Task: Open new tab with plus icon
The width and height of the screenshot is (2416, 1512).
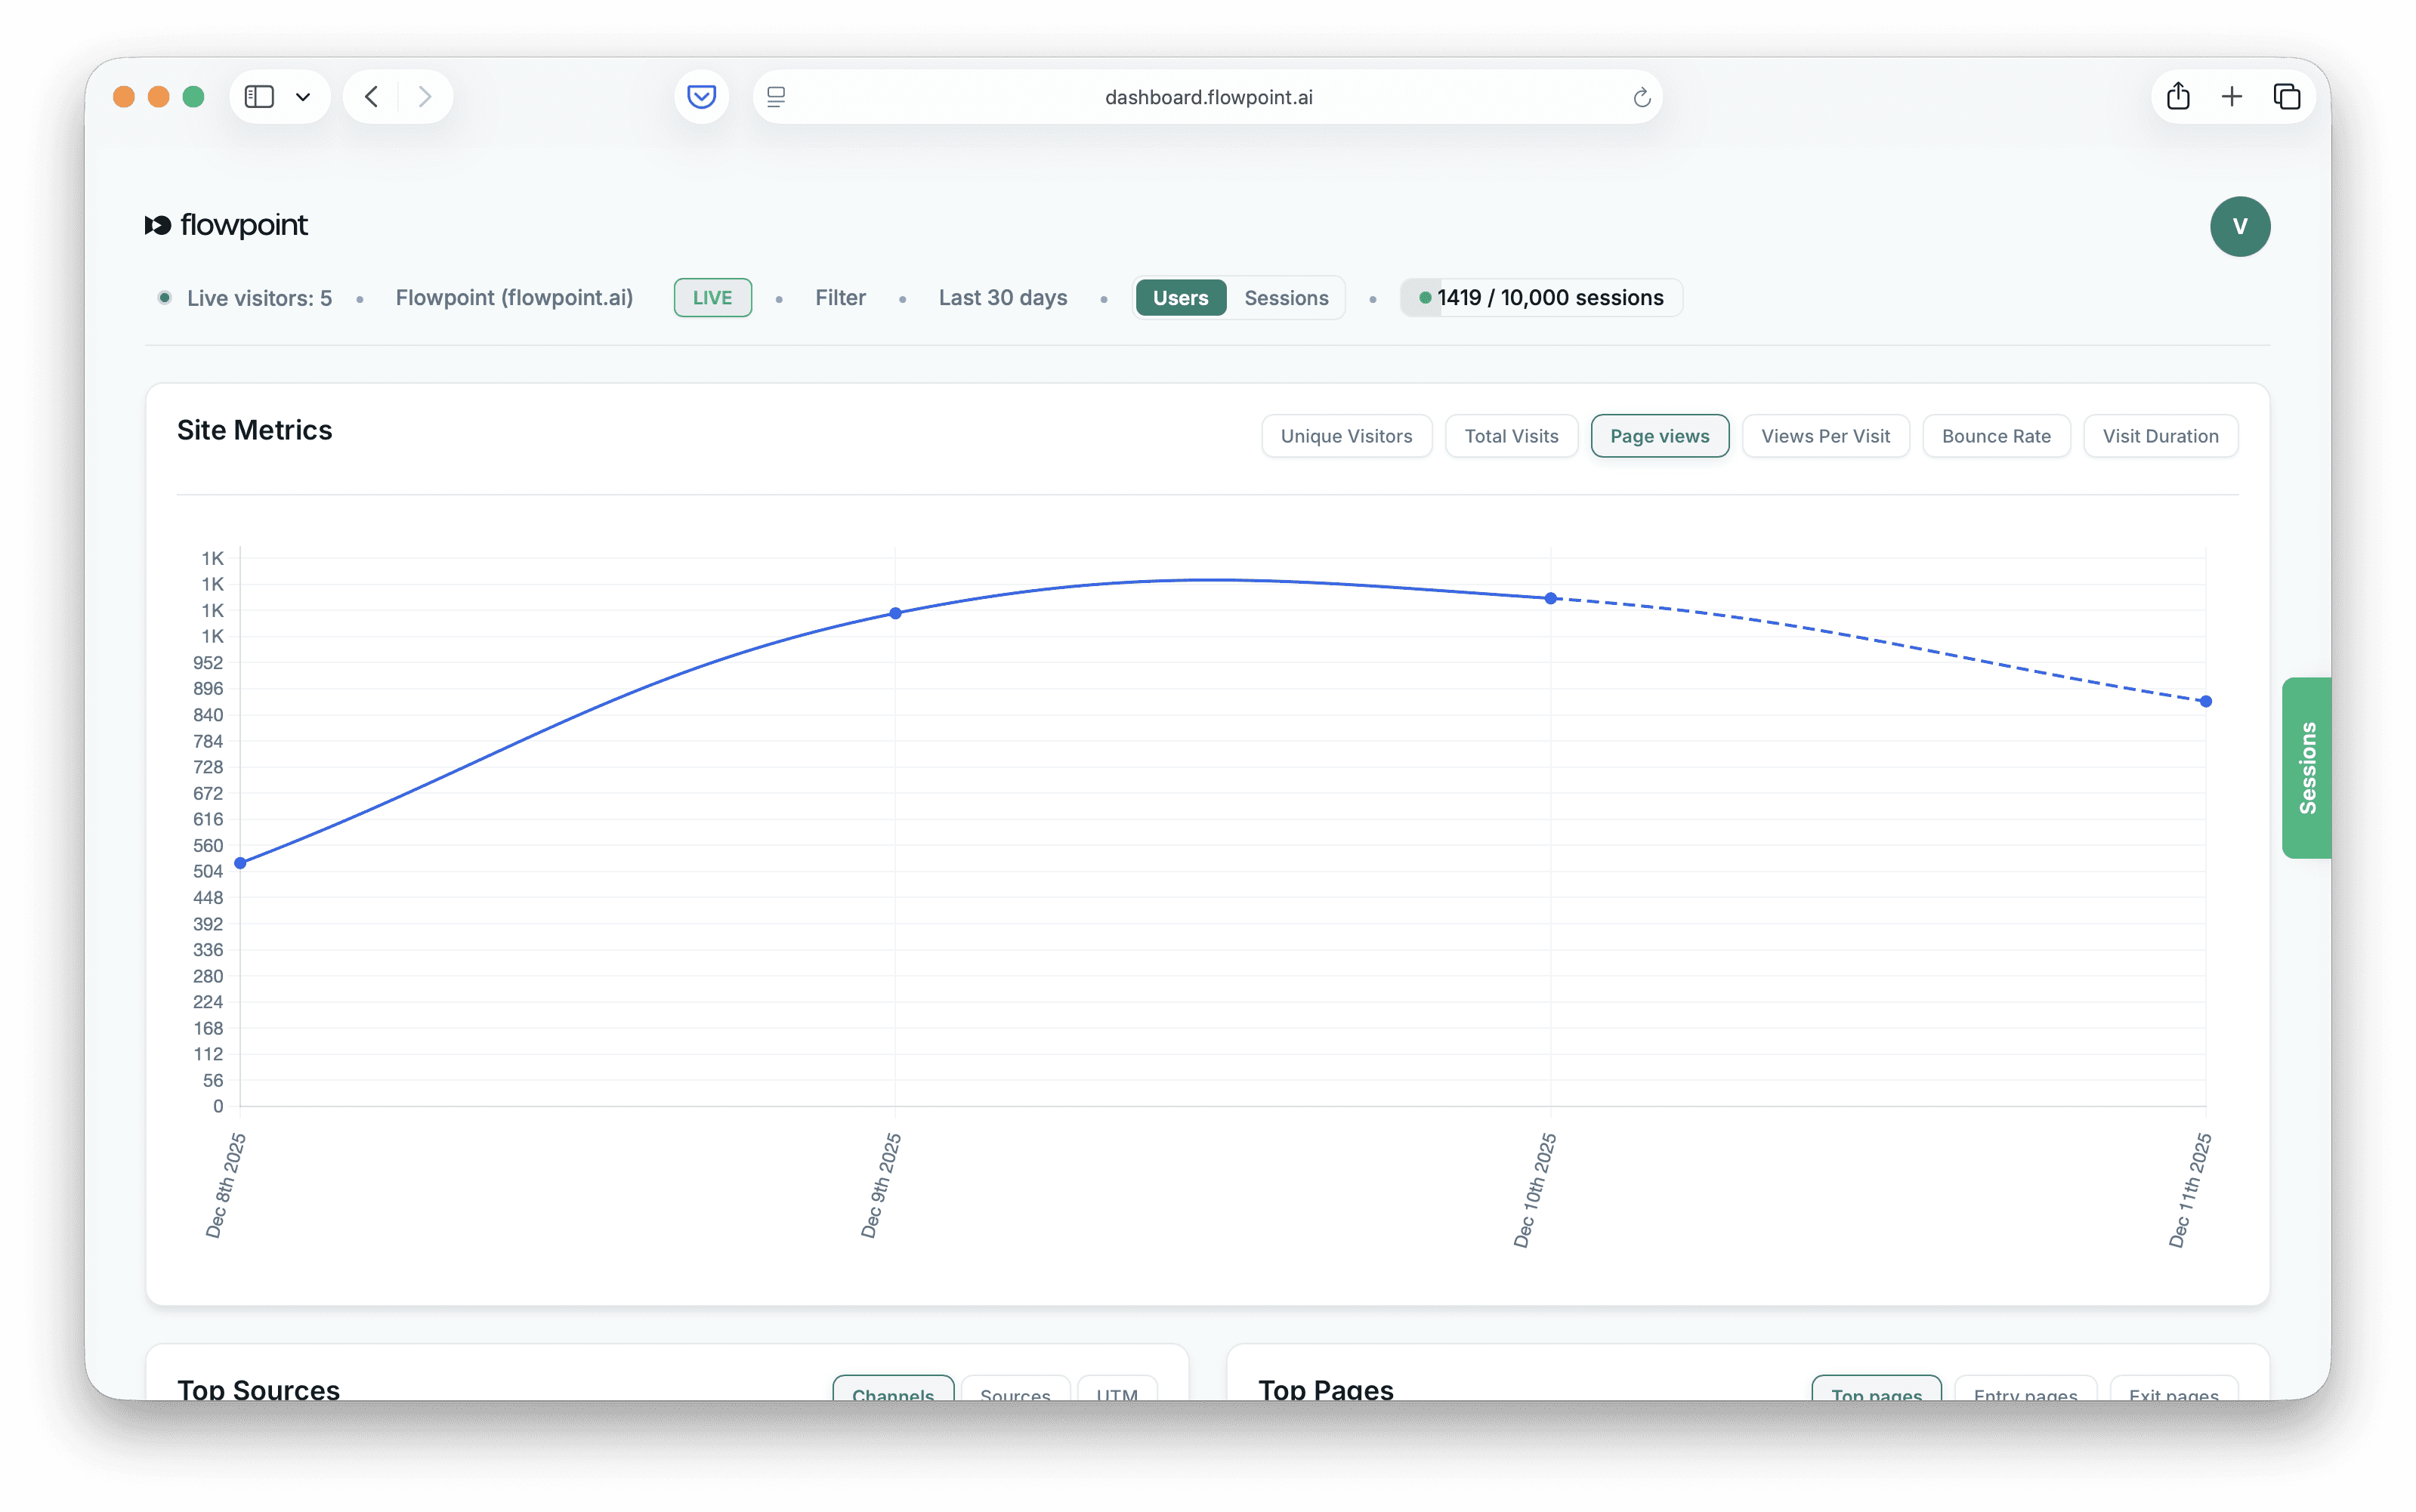Action: point(2232,97)
